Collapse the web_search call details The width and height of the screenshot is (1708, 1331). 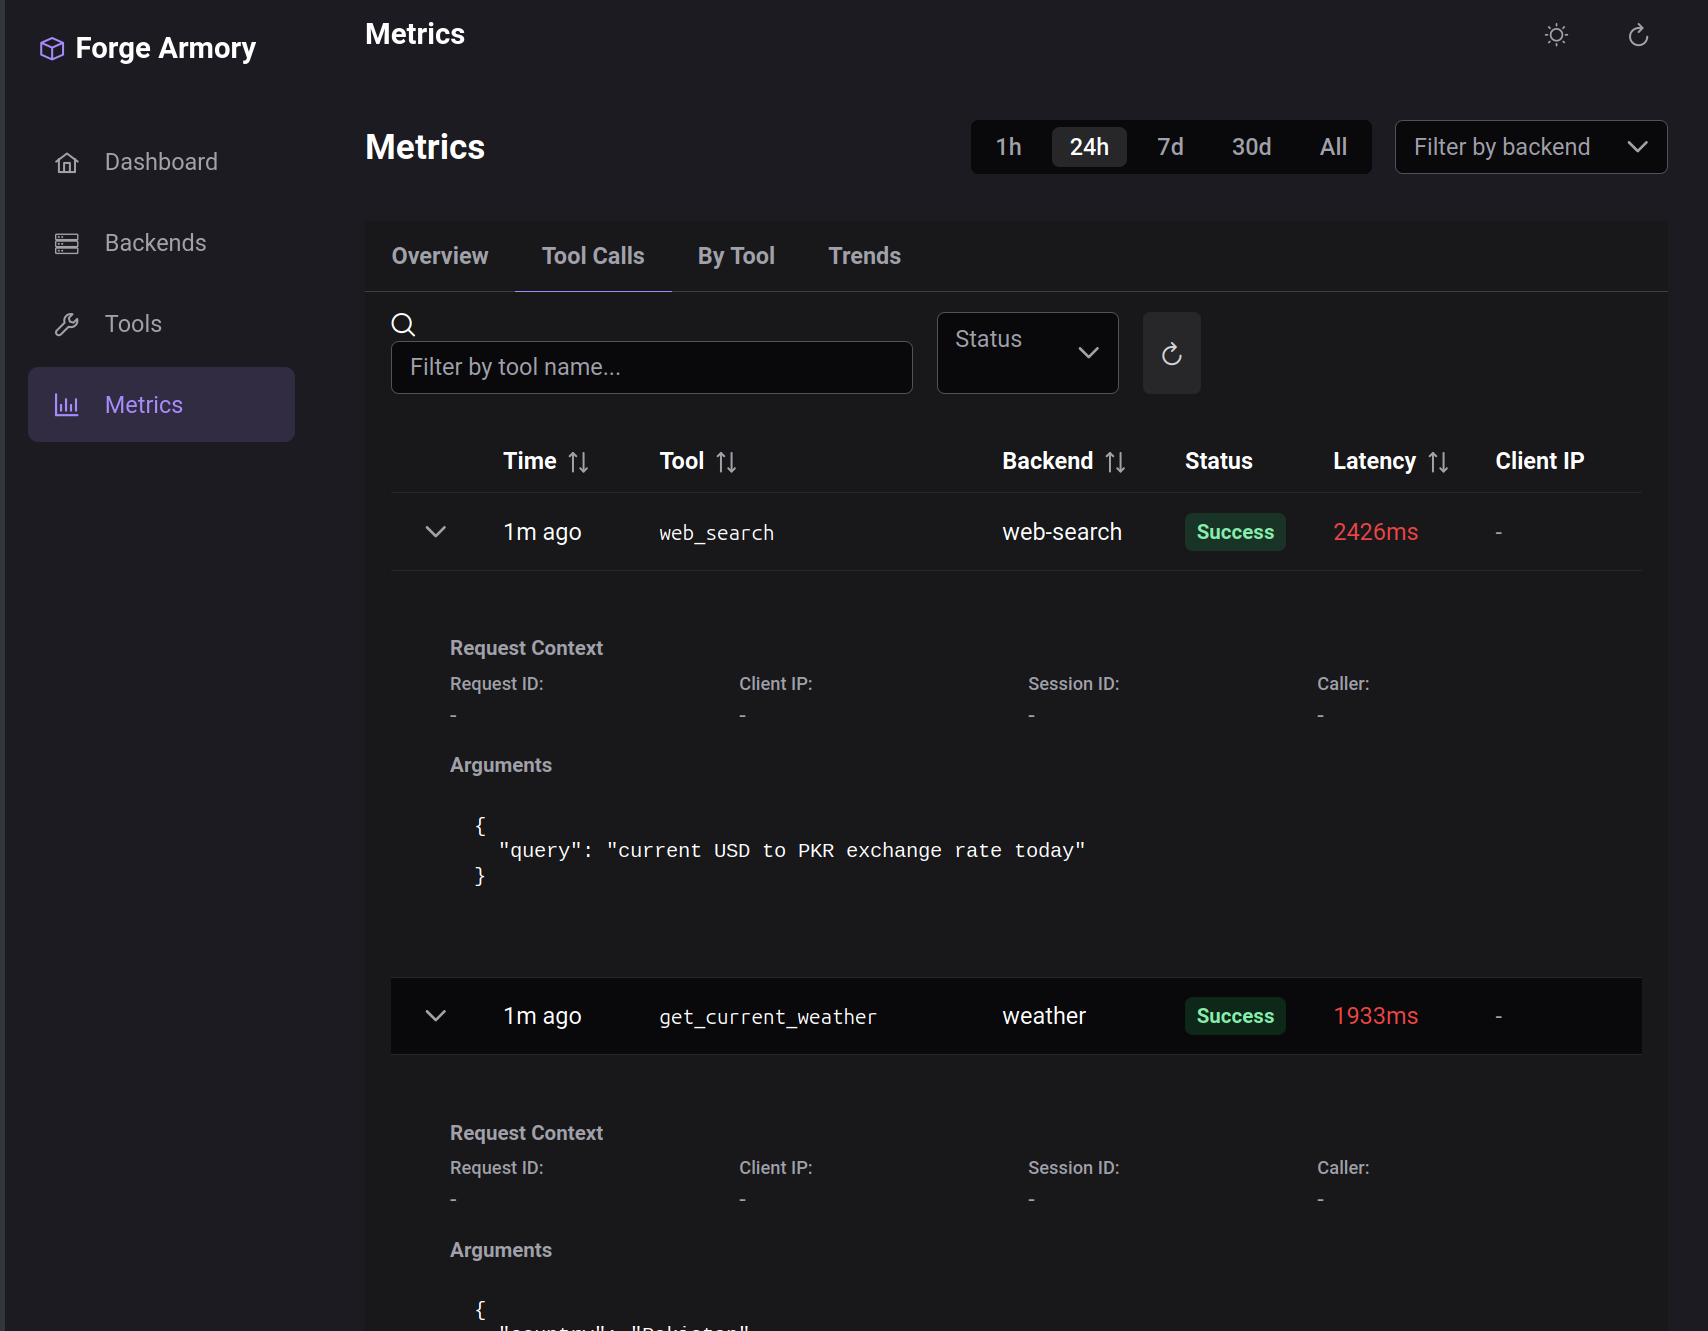tap(435, 531)
